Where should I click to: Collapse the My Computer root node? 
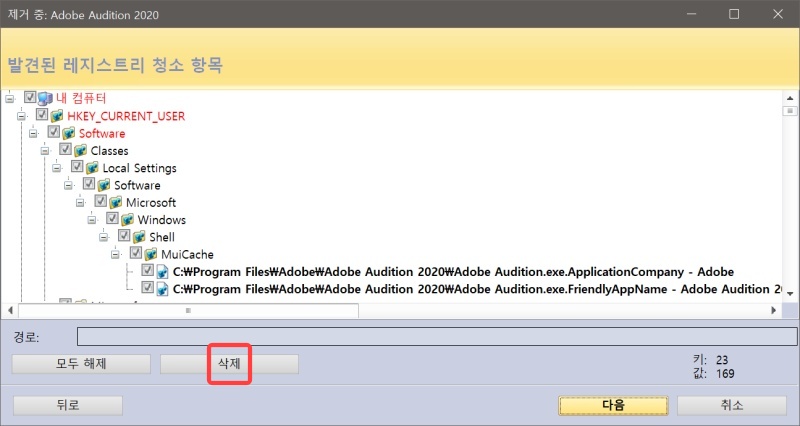[10, 99]
